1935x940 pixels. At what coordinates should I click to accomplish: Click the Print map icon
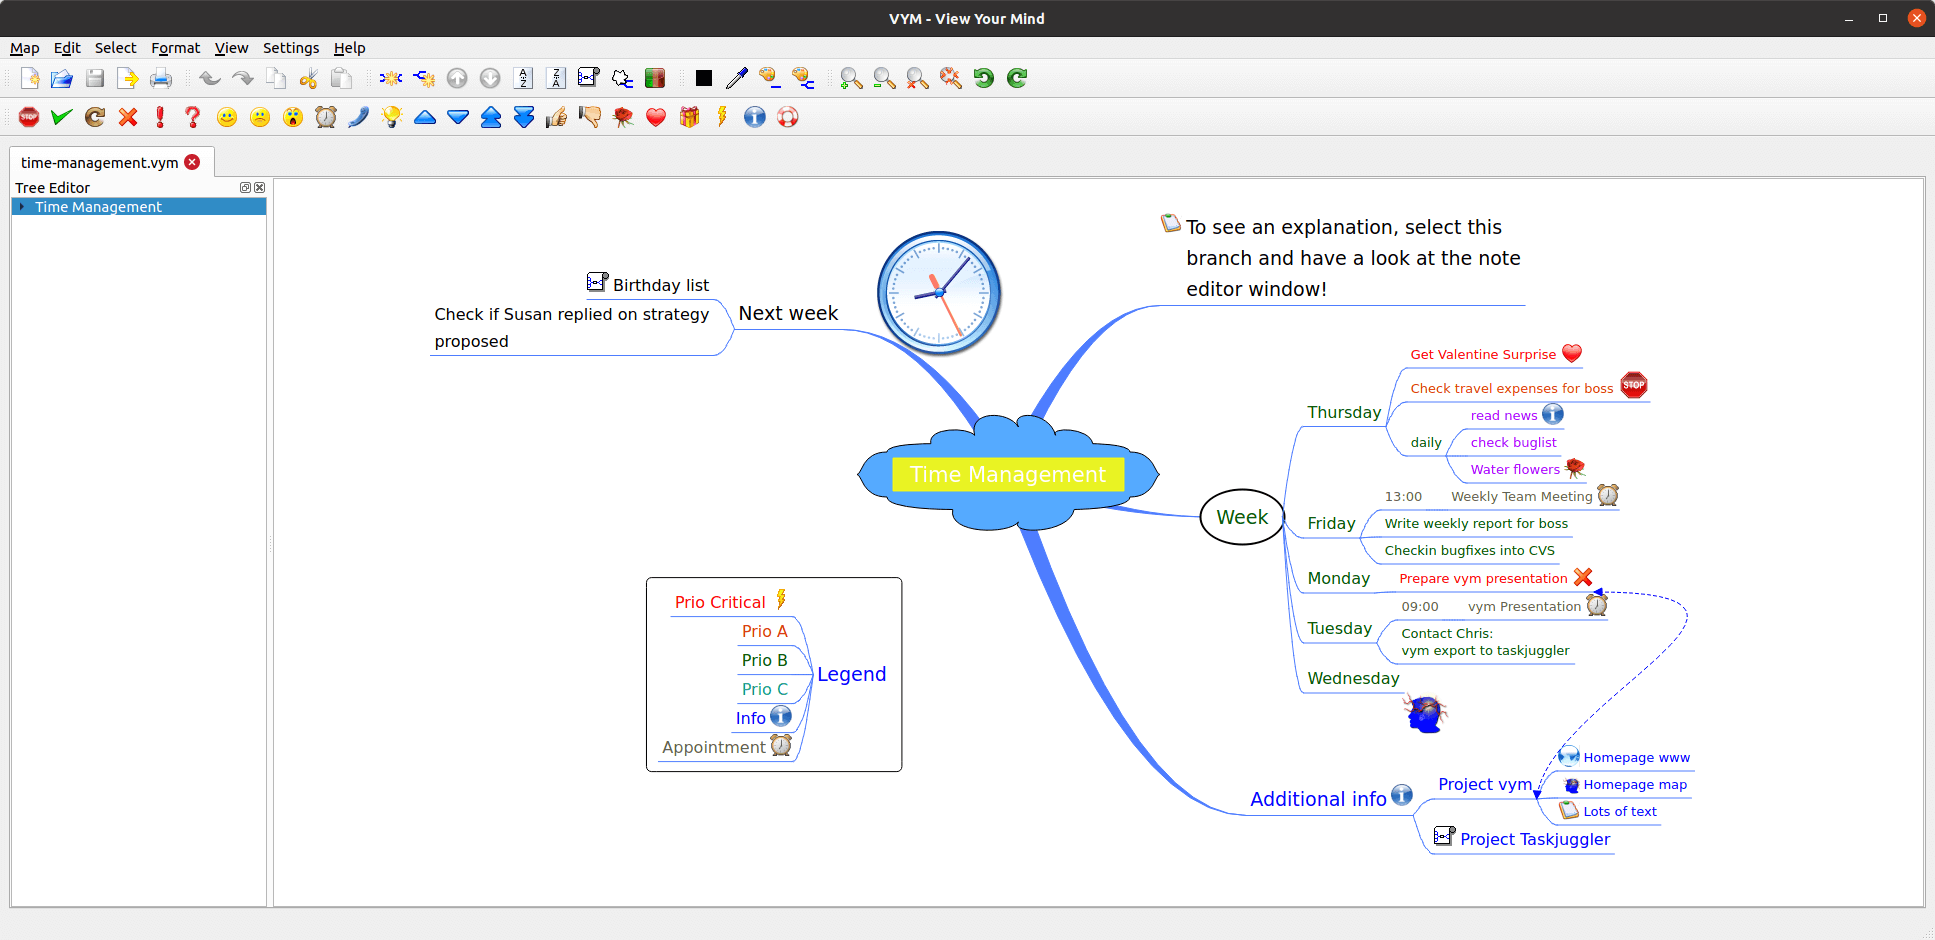161,78
